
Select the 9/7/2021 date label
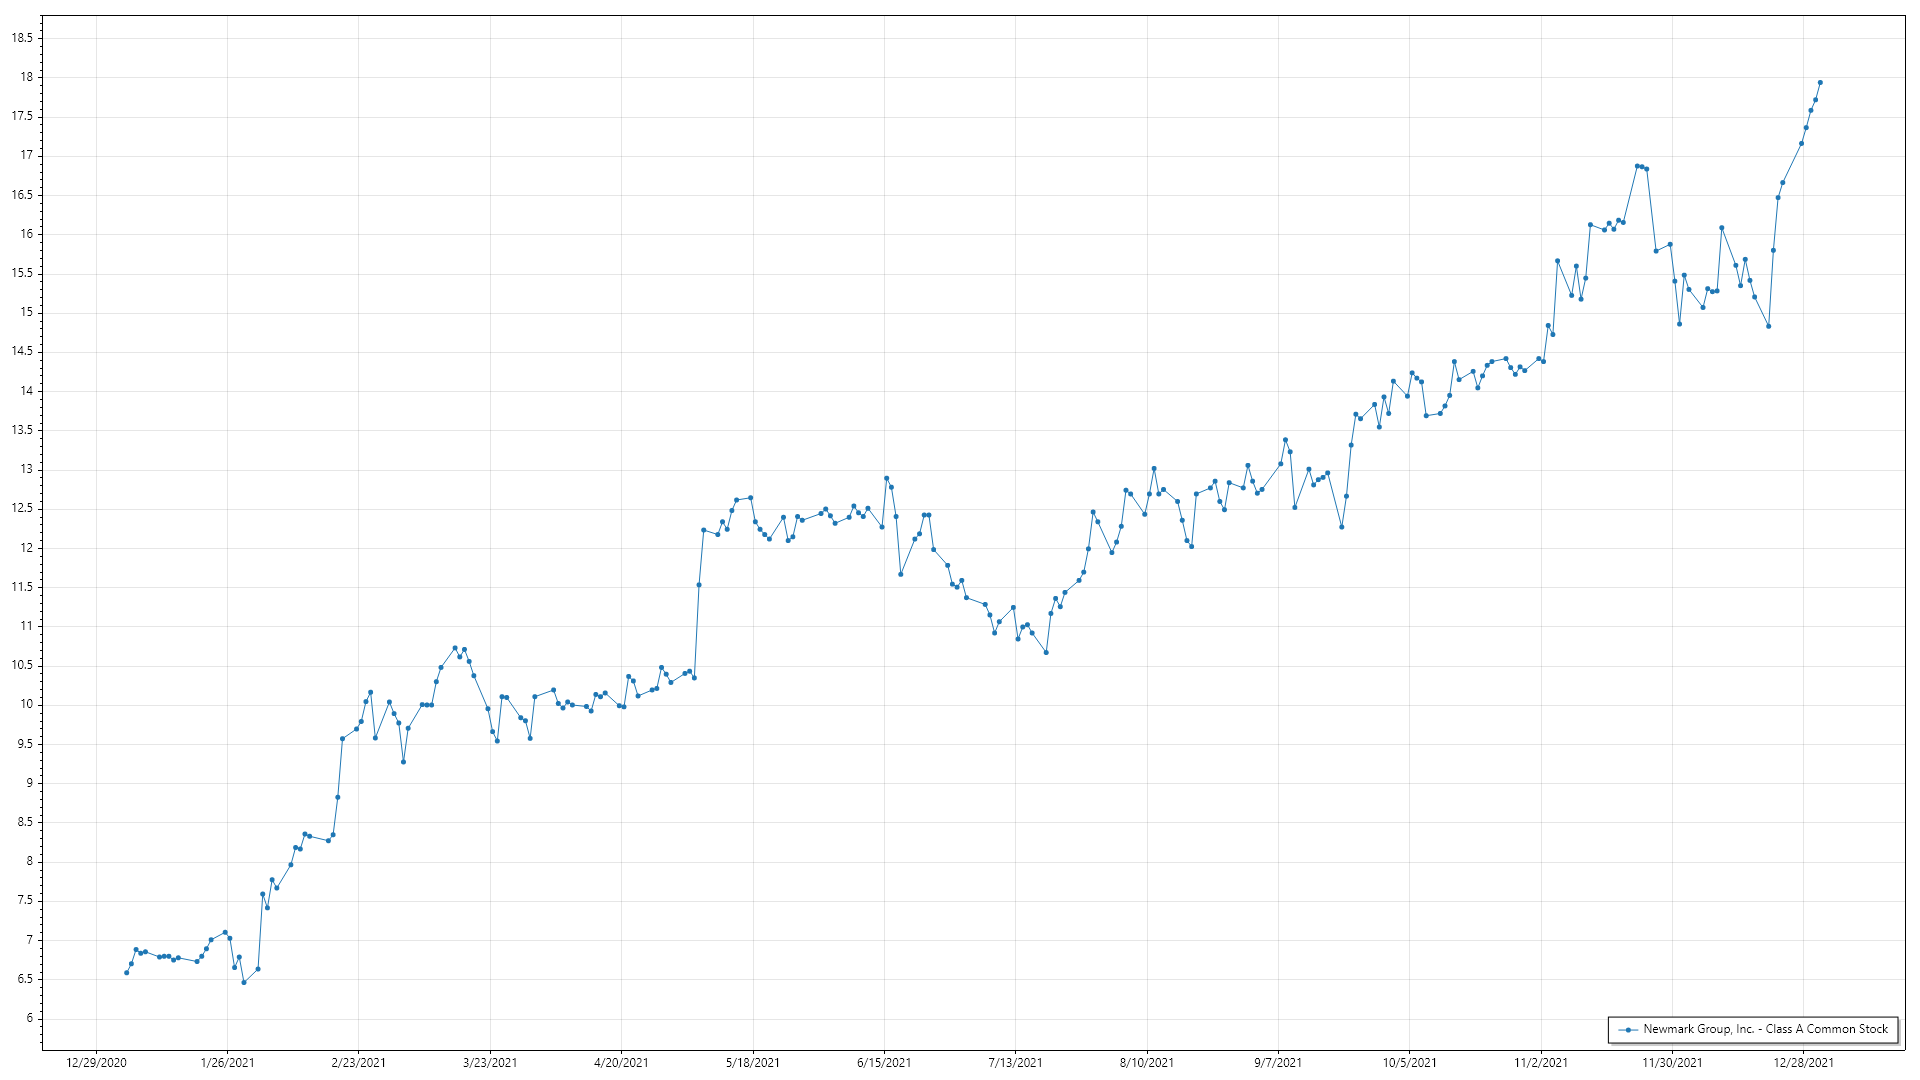tap(1278, 1063)
